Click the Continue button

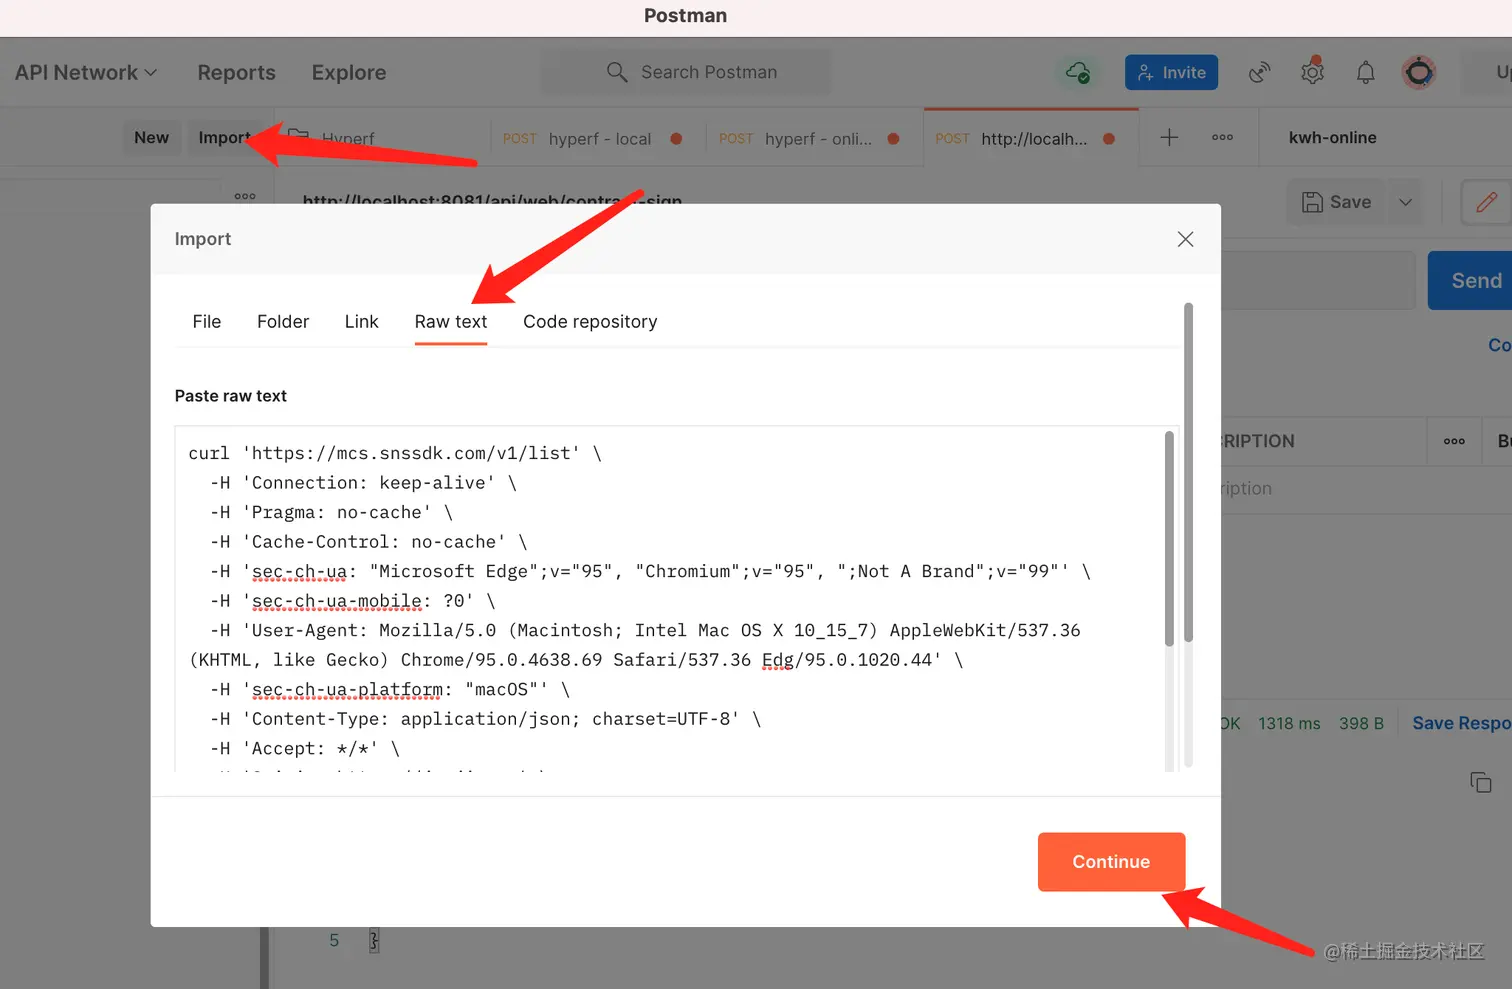tap(1111, 862)
